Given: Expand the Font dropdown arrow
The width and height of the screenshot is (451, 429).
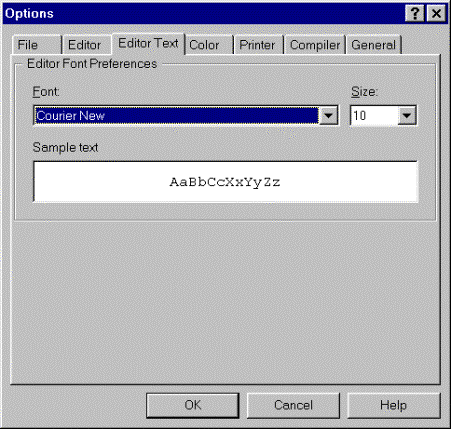Looking at the screenshot, I should pyautogui.click(x=328, y=116).
